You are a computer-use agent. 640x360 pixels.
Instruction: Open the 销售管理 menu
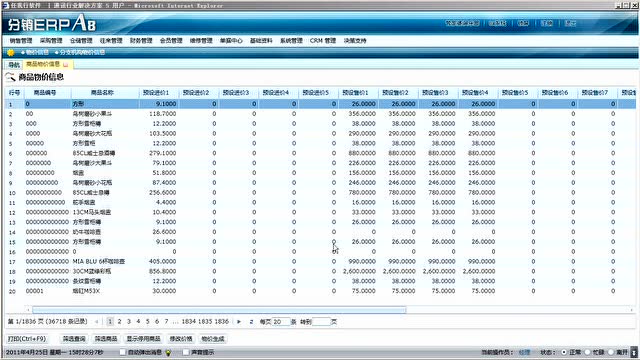click(x=21, y=40)
